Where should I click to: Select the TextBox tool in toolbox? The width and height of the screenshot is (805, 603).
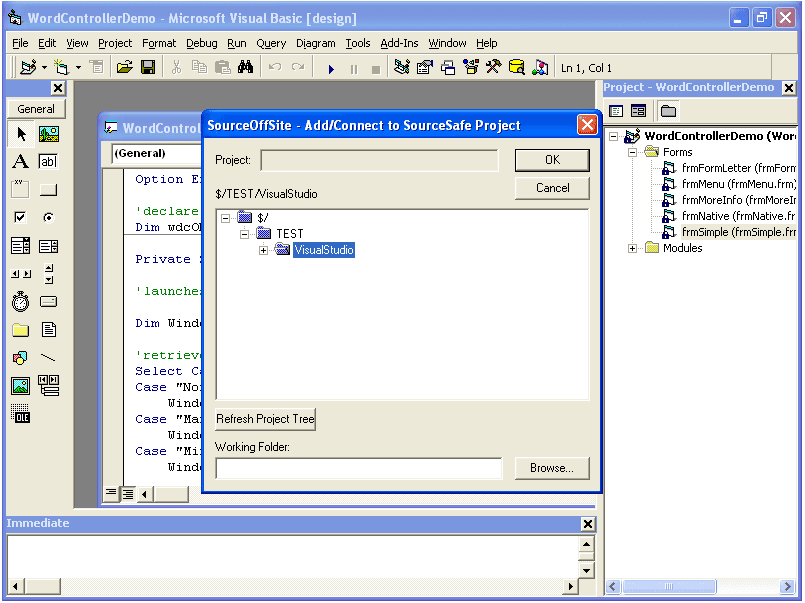(49, 162)
